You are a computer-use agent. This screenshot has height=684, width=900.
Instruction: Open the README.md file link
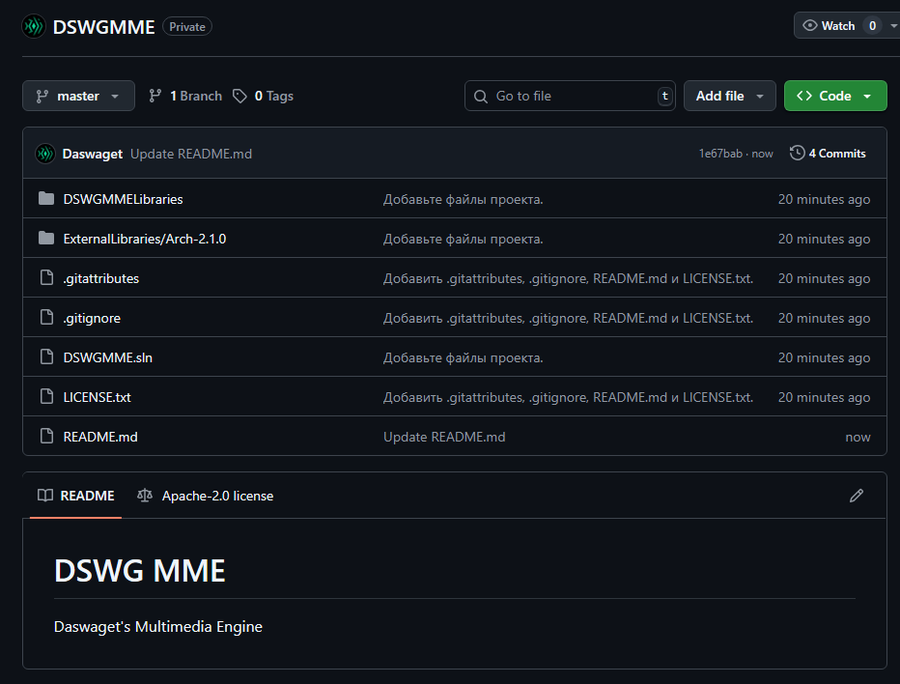(x=100, y=437)
